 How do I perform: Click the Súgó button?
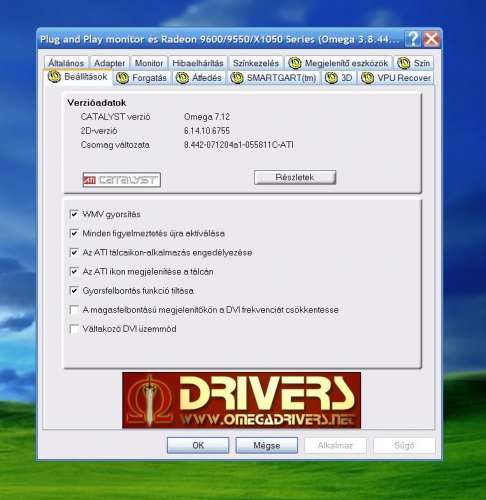404,445
